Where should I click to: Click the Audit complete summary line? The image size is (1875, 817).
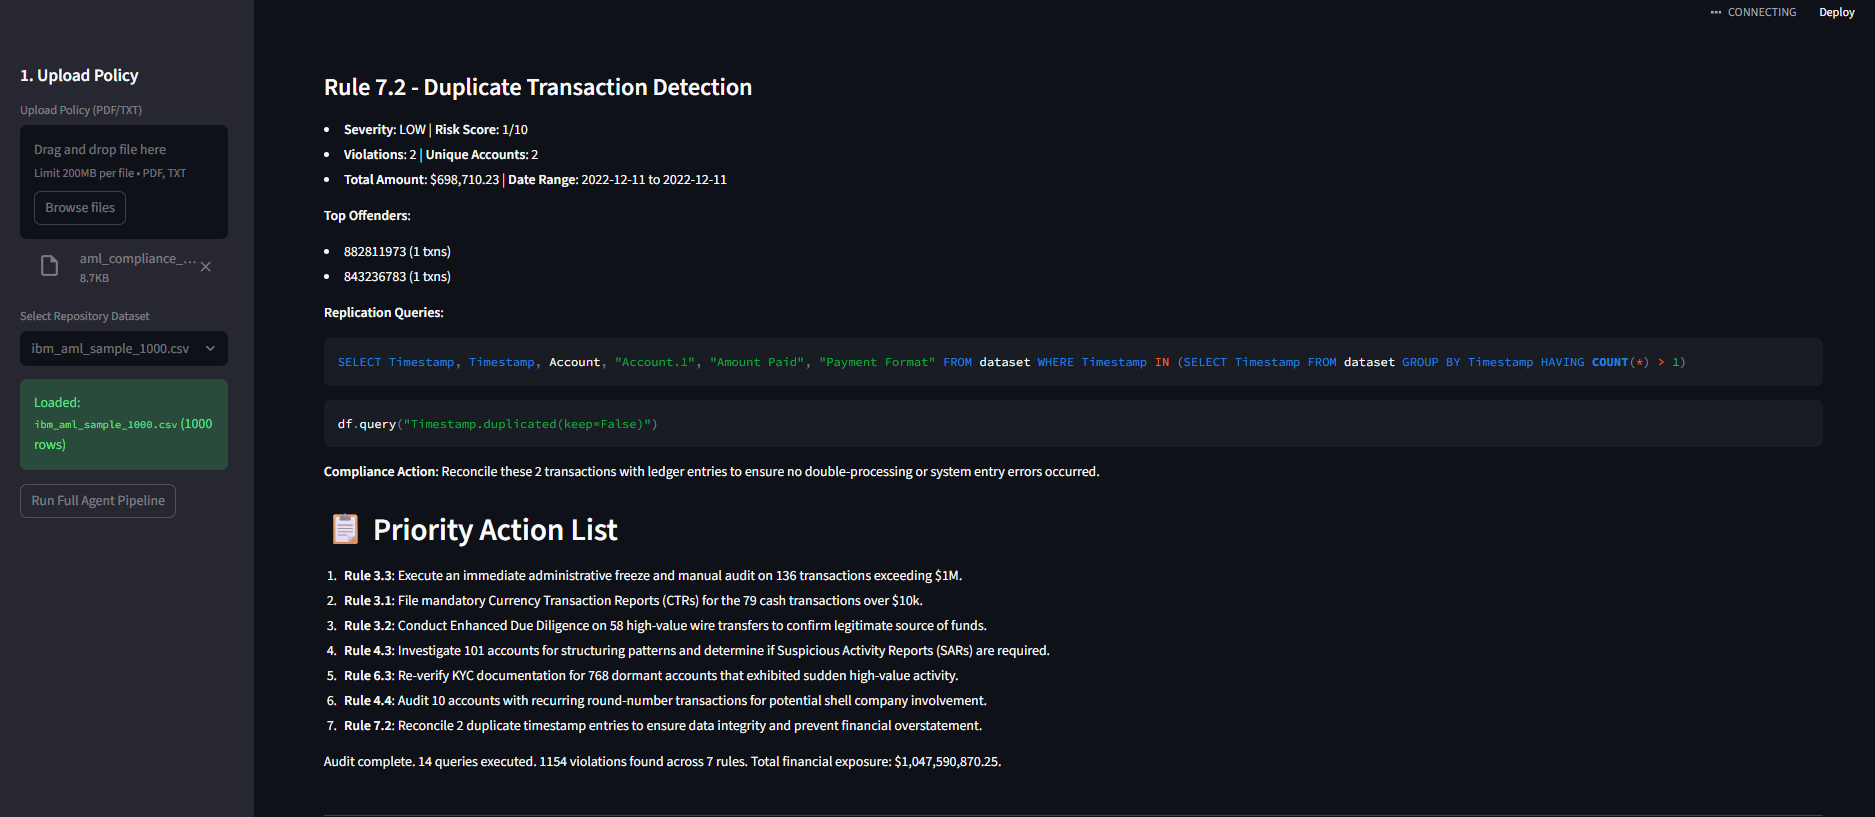tap(662, 761)
